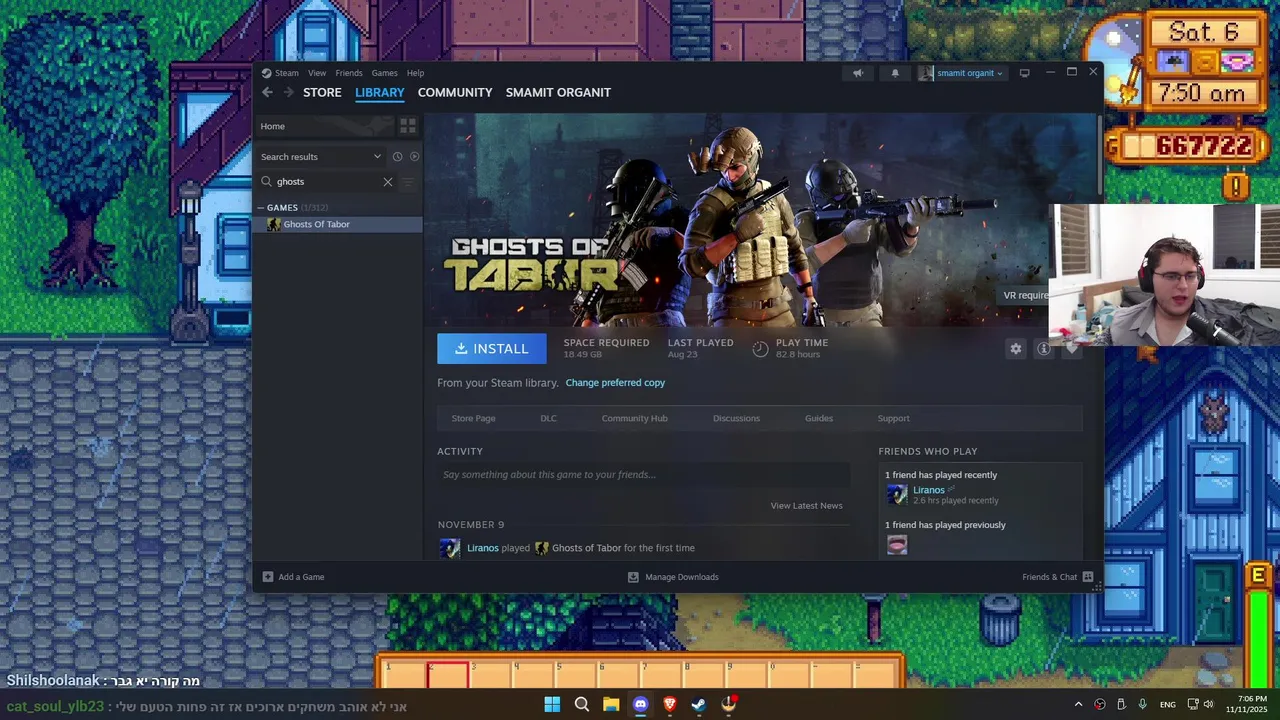Open the Friends menu
Viewport: 1280px width, 720px height.
[349, 73]
